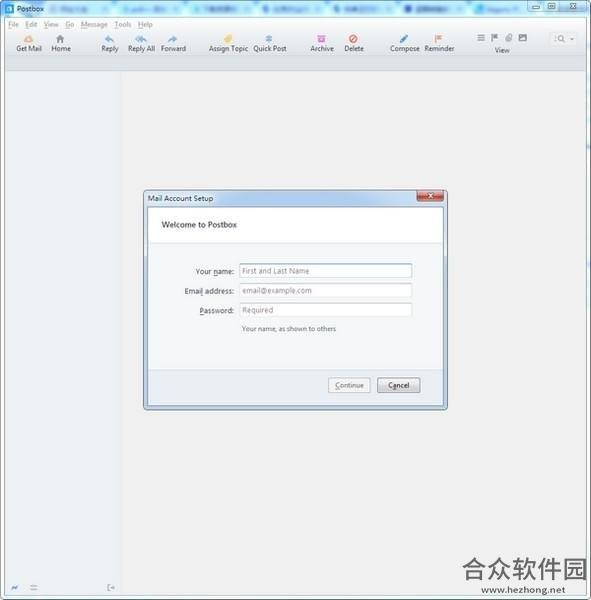Open the File menu
Screen dimensions: 591x600
13,24
